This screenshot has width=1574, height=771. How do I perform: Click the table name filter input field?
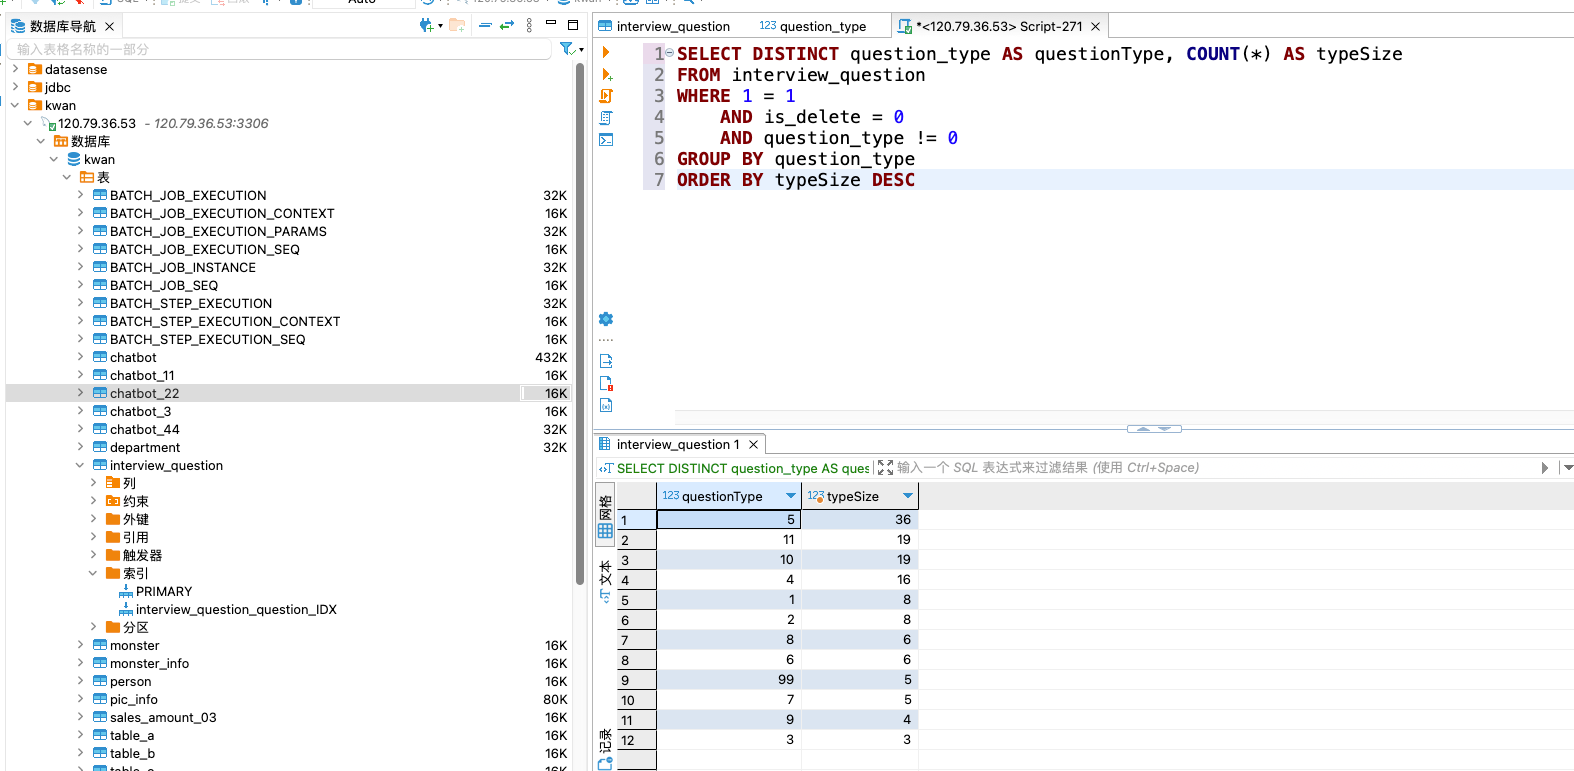pyautogui.click(x=280, y=49)
